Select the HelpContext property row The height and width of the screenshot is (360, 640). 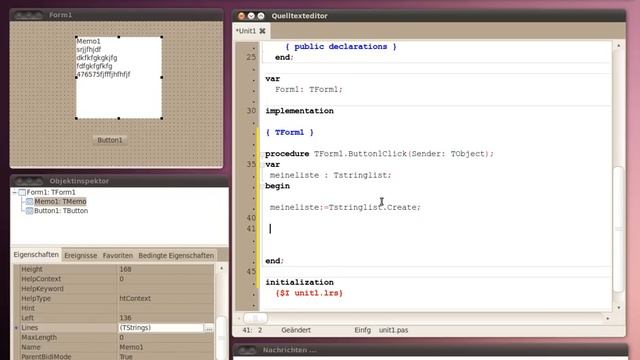tap(113, 279)
